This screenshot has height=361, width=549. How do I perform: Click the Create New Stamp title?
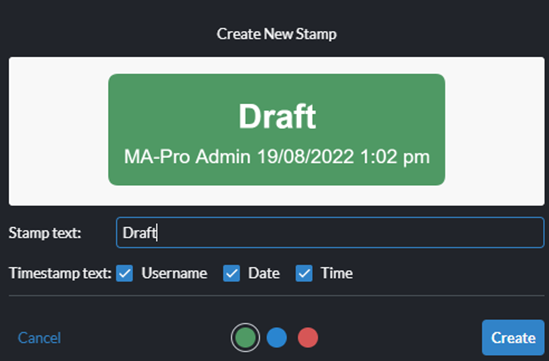277,34
